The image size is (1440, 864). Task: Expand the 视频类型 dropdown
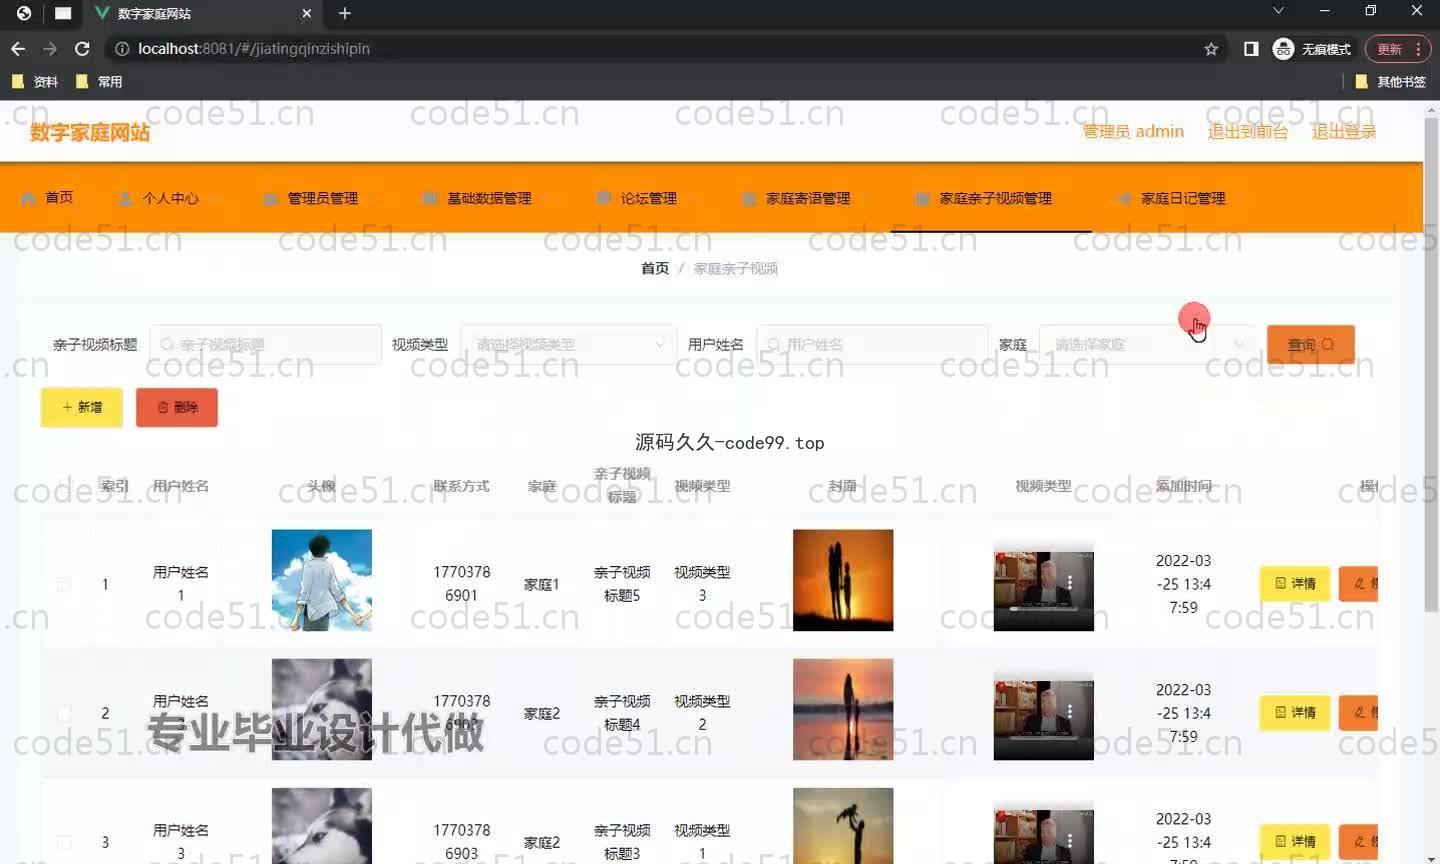[x=568, y=344]
